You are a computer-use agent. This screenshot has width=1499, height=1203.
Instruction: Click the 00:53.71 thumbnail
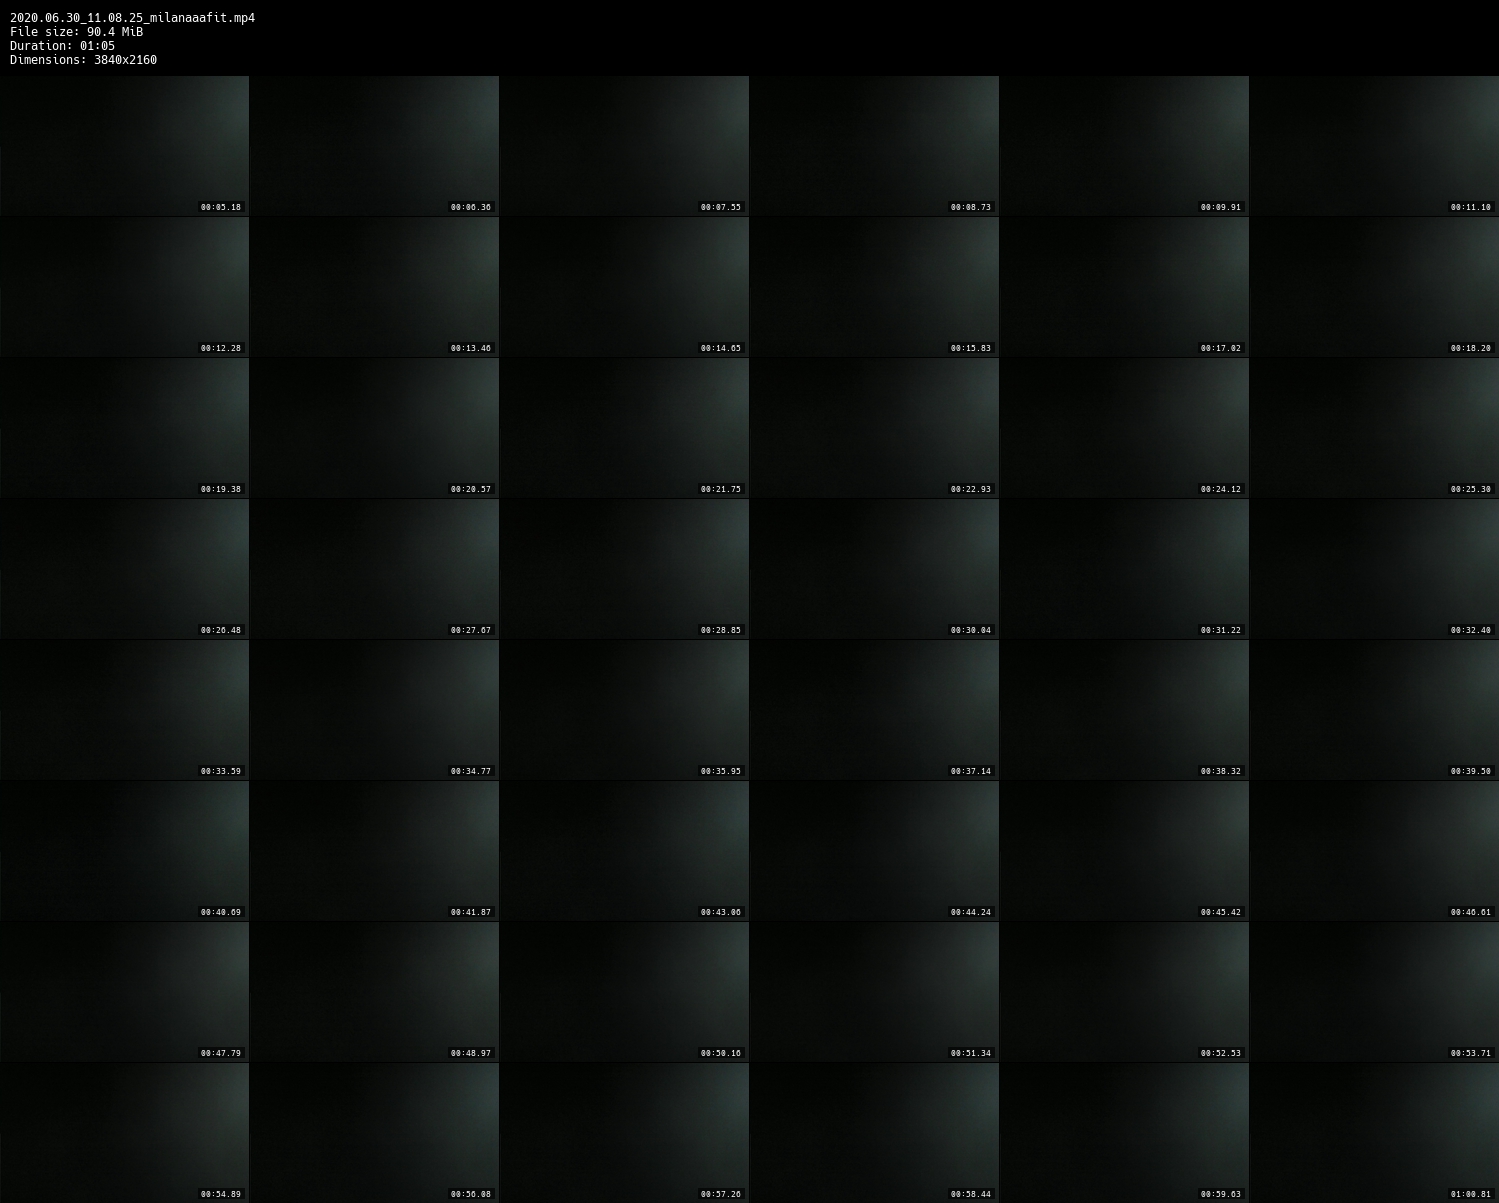point(1374,992)
